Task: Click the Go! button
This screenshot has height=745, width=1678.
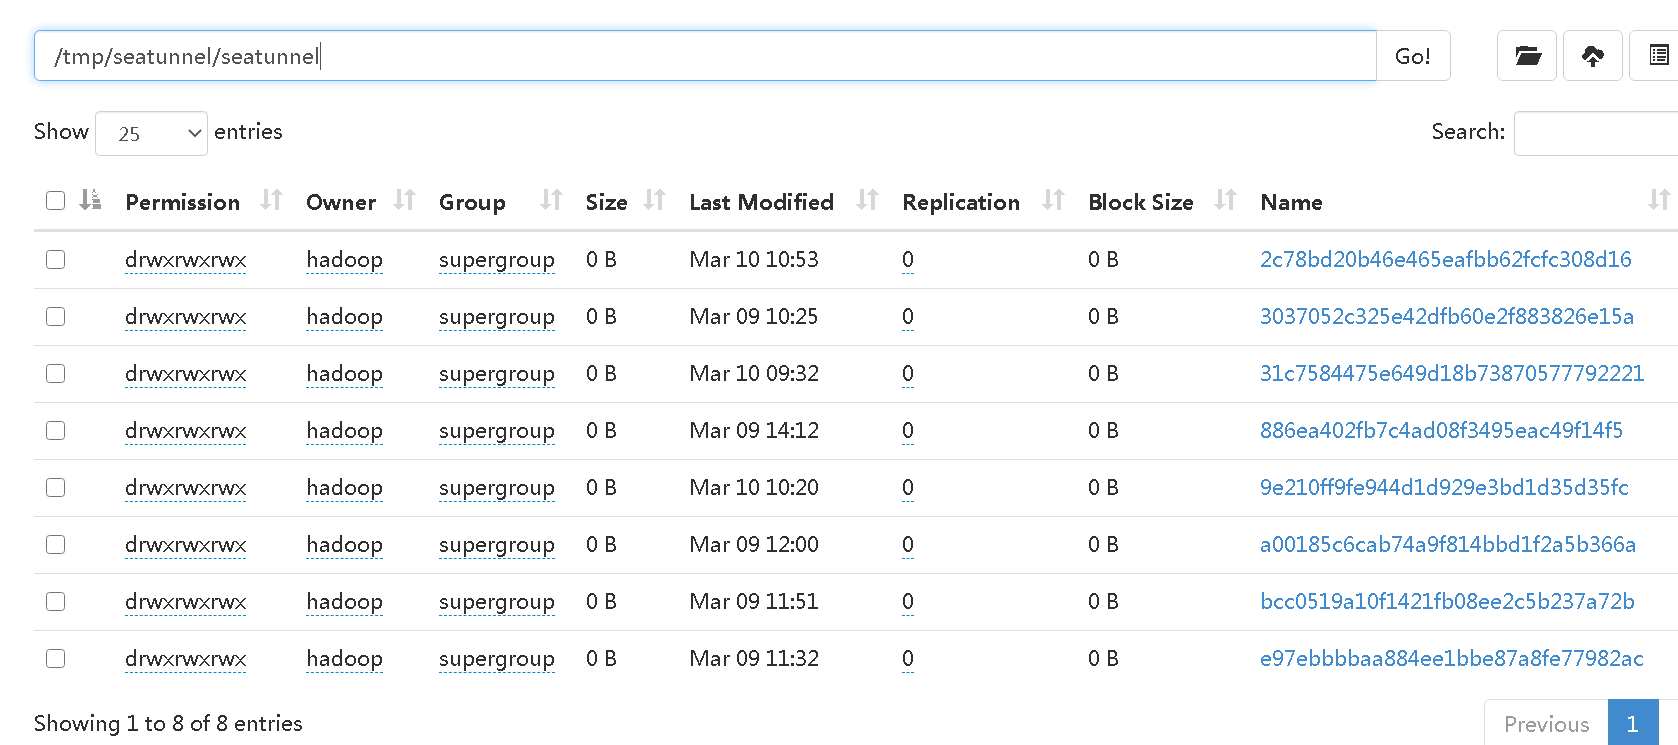Action: click(1413, 56)
